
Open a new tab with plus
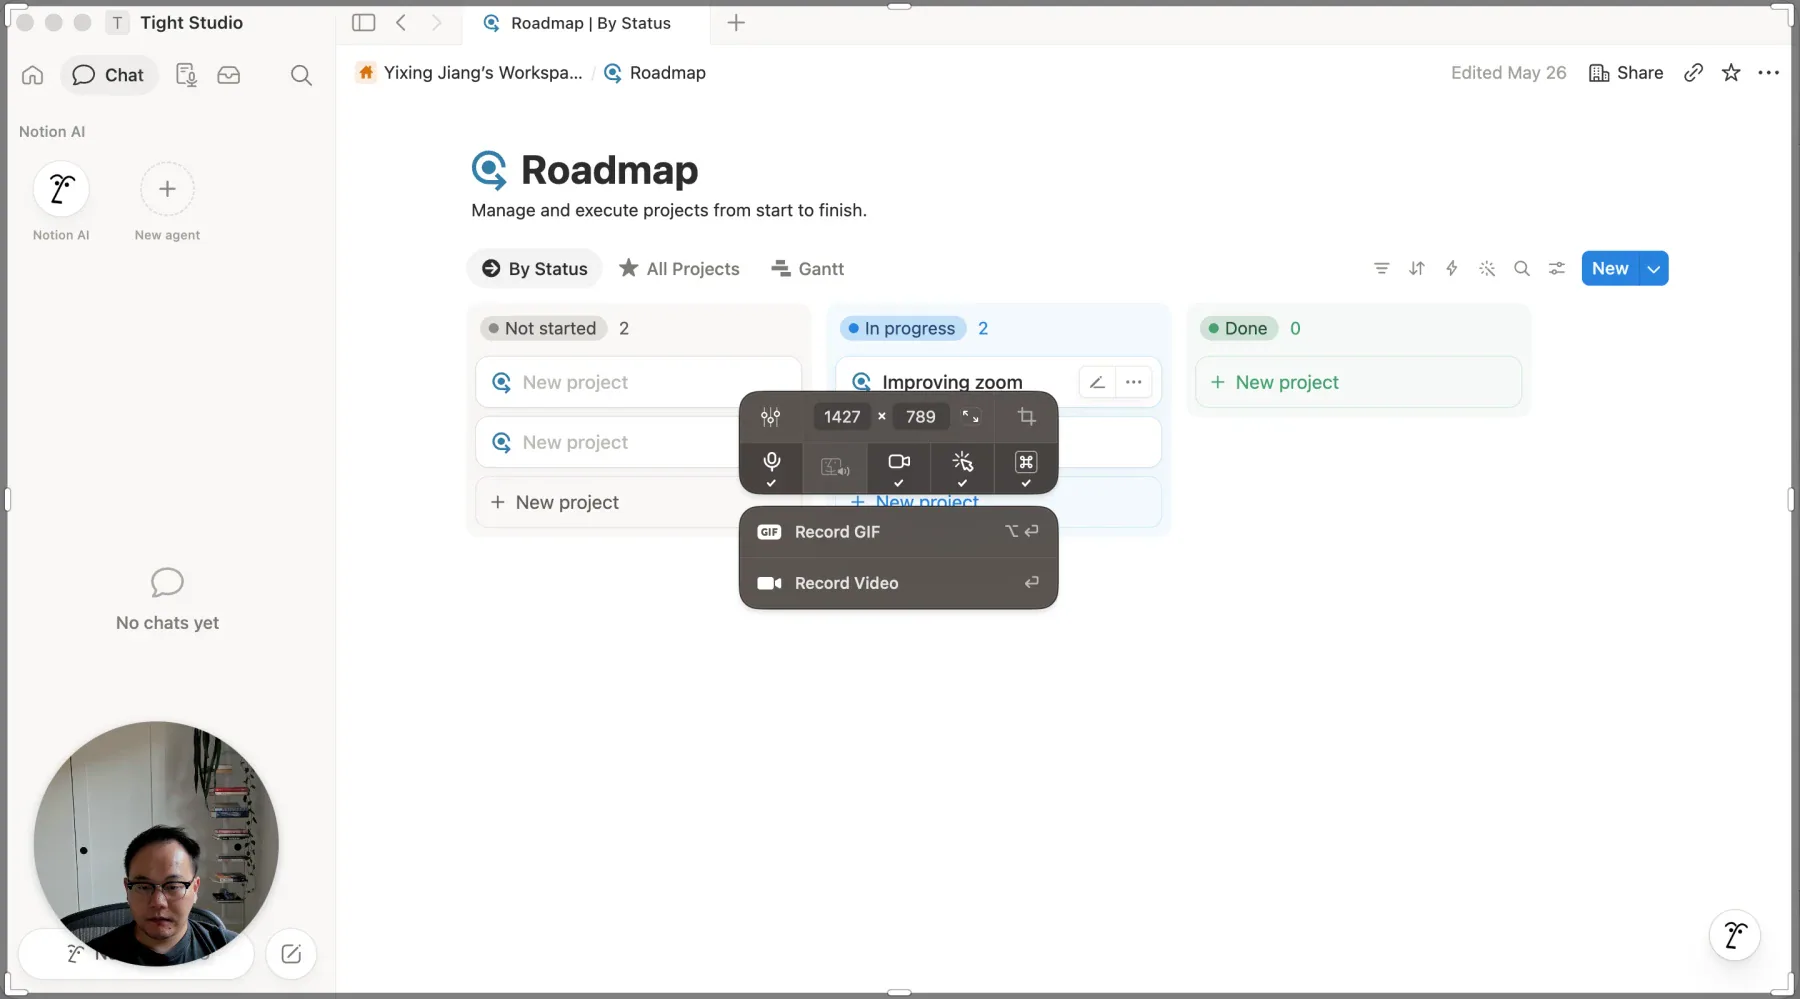(x=736, y=22)
